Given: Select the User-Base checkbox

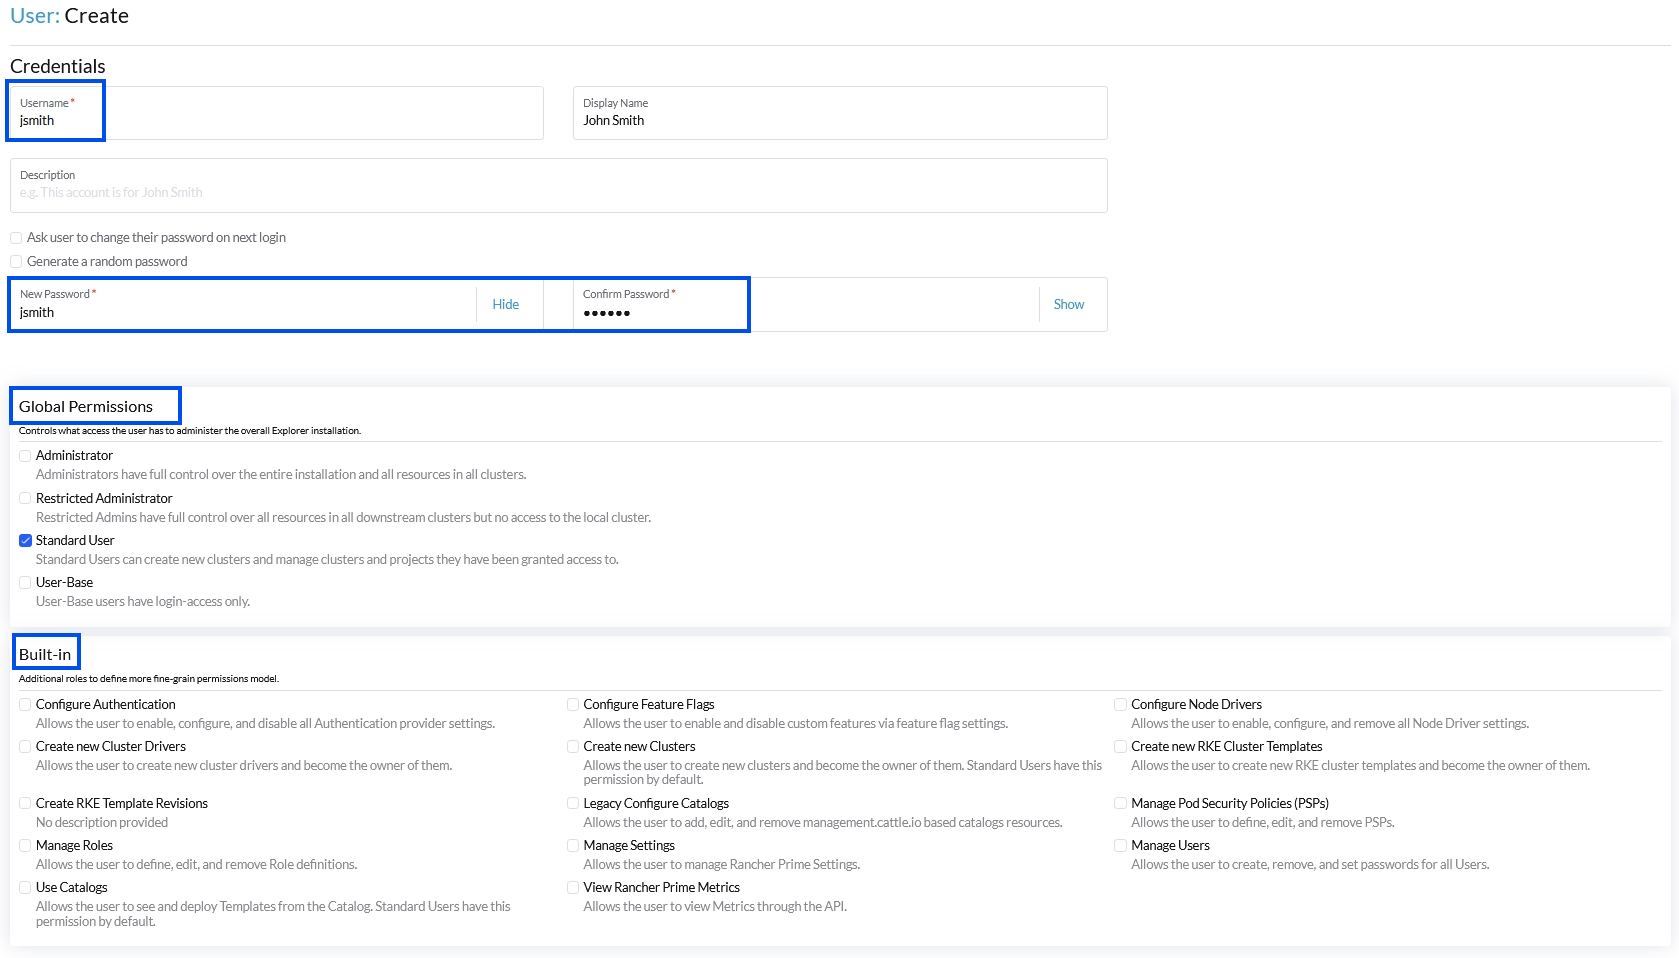Looking at the screenshot, I should [26, 582].
